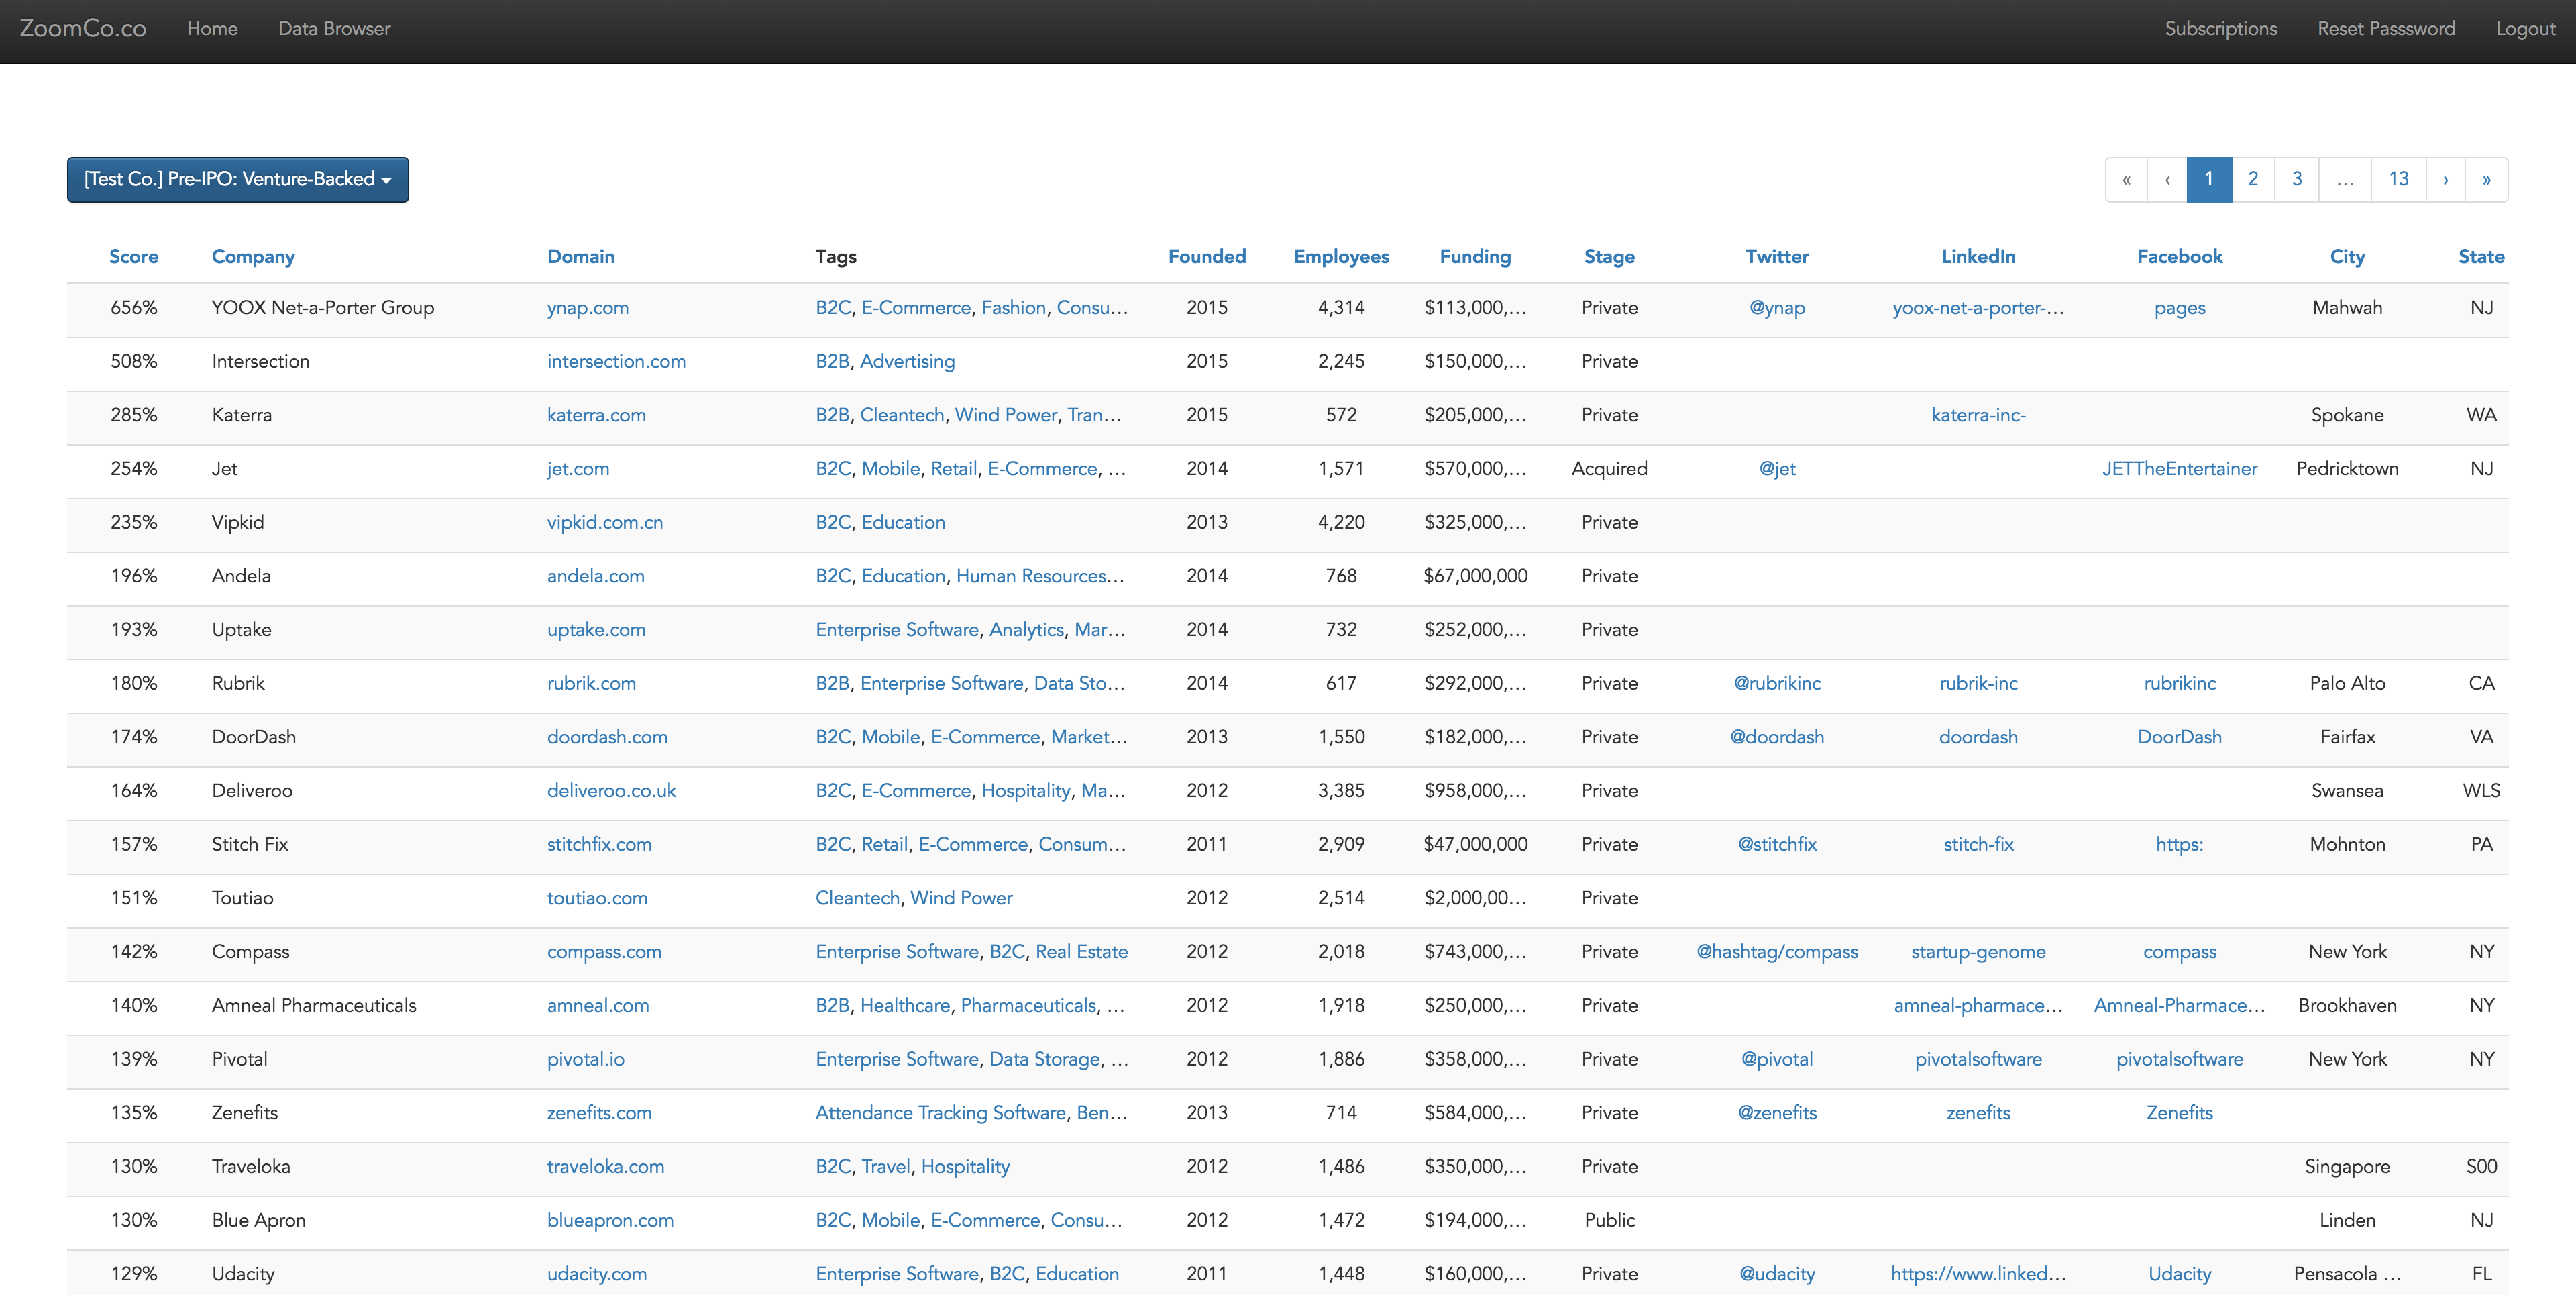Click the Cleantech tag in Katerra row

901,415
